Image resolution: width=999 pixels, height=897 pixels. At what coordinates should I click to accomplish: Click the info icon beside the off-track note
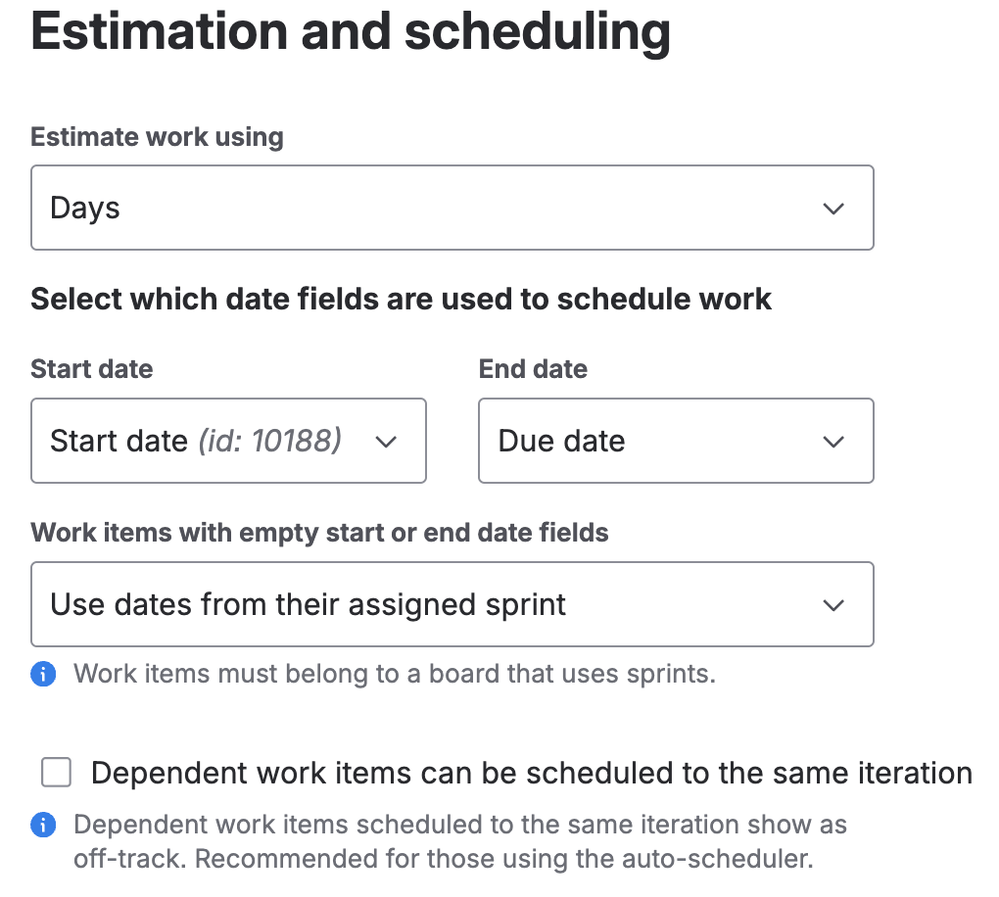(x=43, y=826)
